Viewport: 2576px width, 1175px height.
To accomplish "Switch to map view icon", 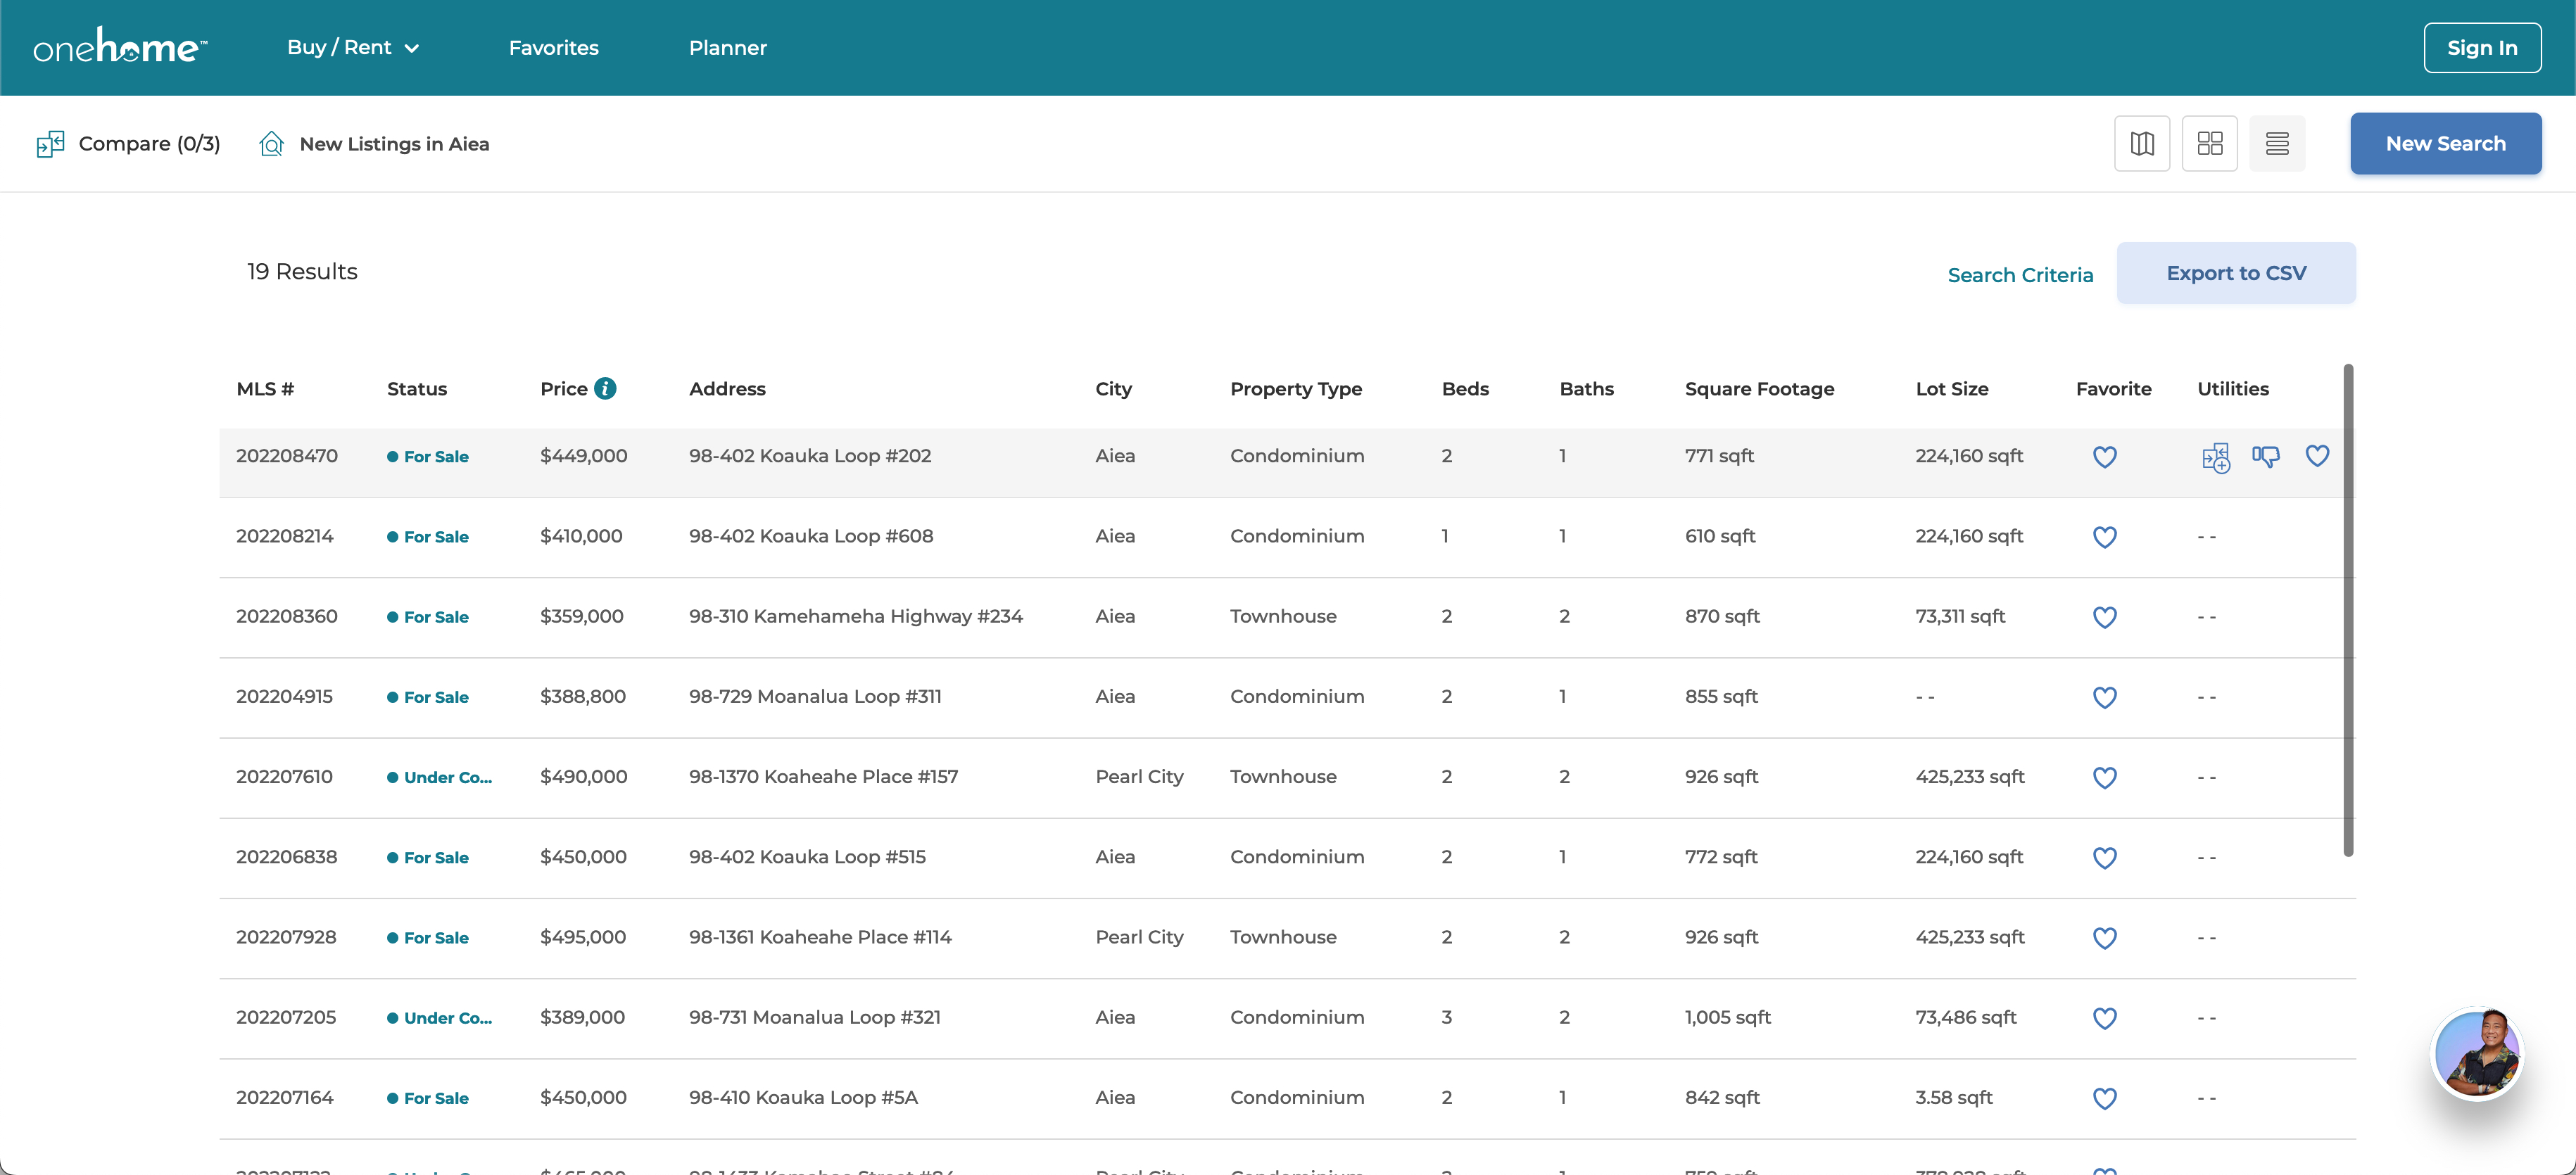I will pyautogui.click(x=2141, y=144).
